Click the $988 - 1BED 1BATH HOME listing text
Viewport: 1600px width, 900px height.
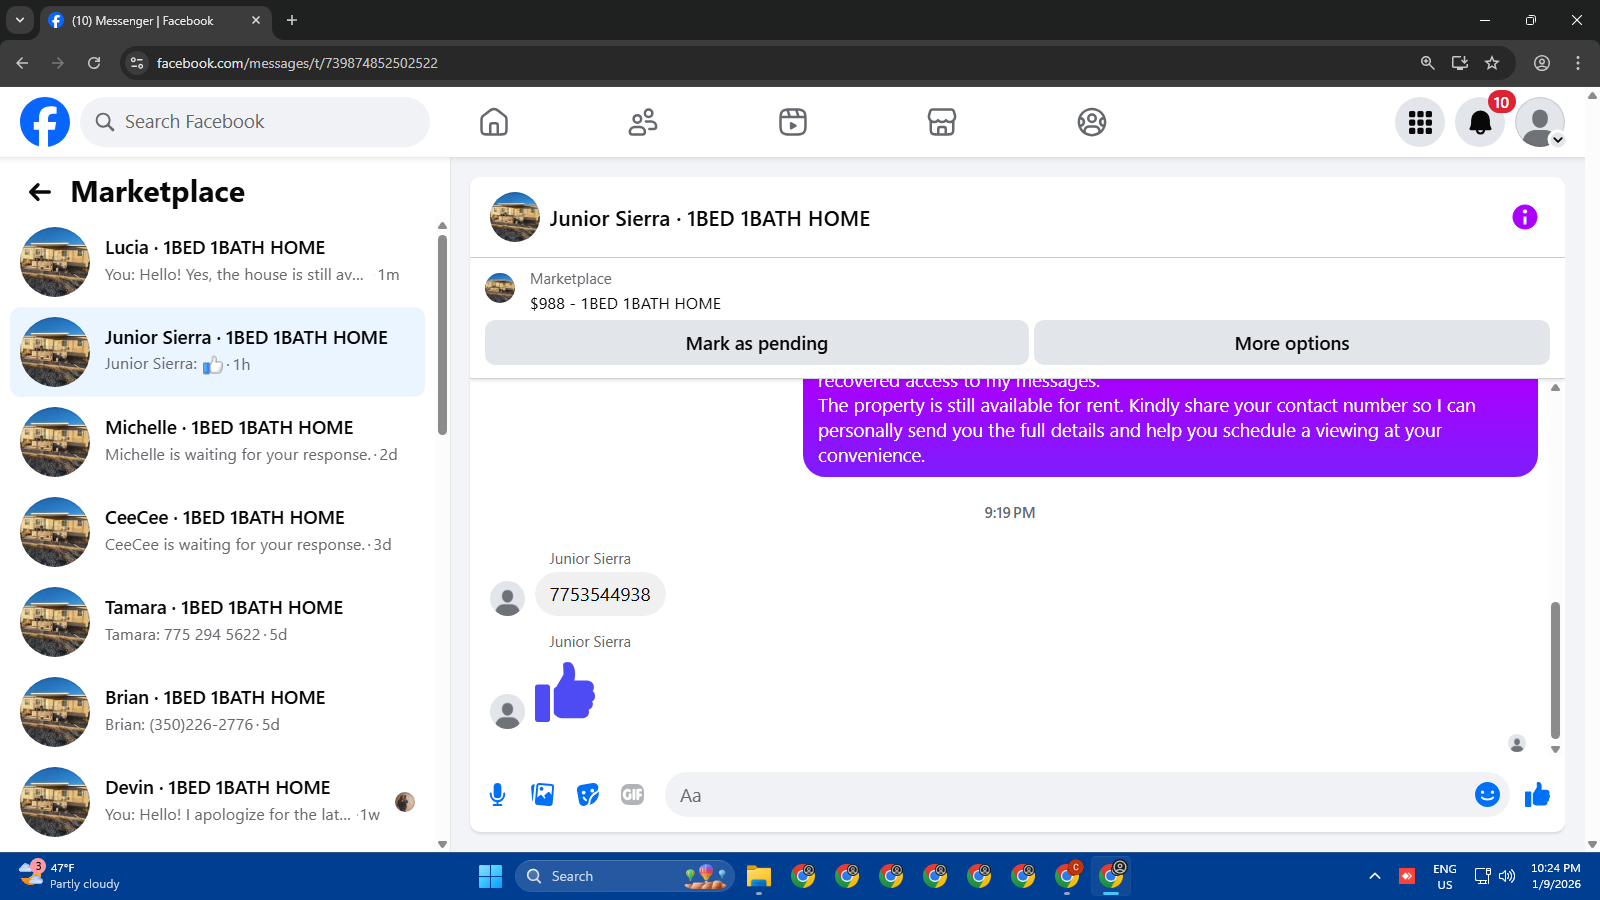[x=625, y=303]
